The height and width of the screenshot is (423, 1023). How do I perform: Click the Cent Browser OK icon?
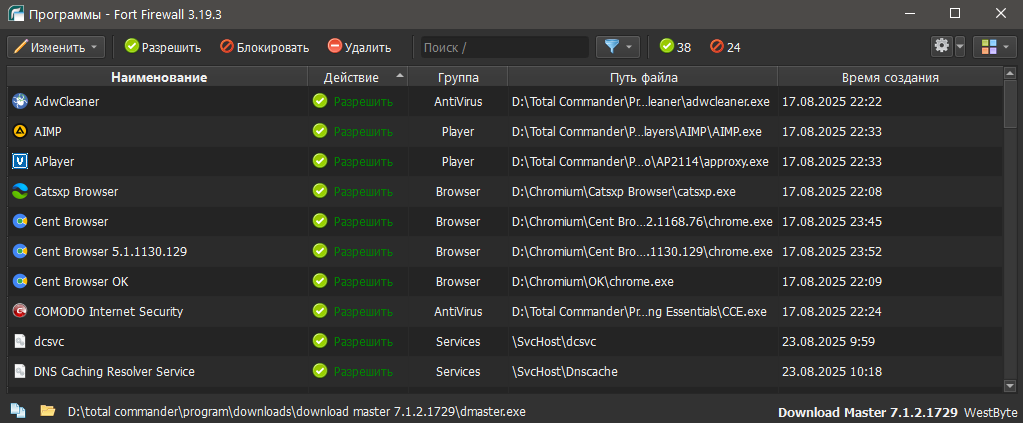click(20, 281)
